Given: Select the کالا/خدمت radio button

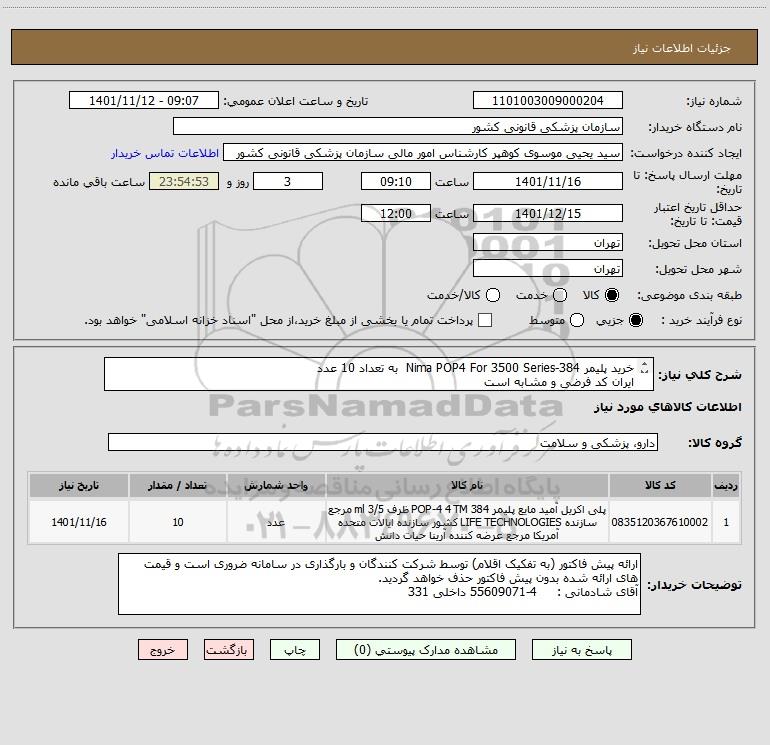Looking at the screenshot, I should point(493,295).
